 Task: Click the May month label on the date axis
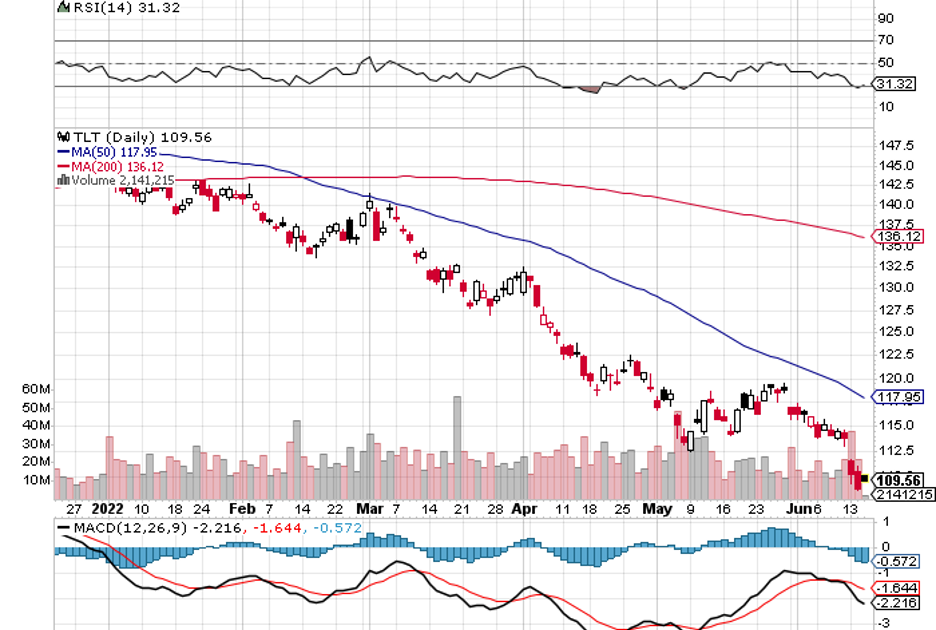(657, 509)
